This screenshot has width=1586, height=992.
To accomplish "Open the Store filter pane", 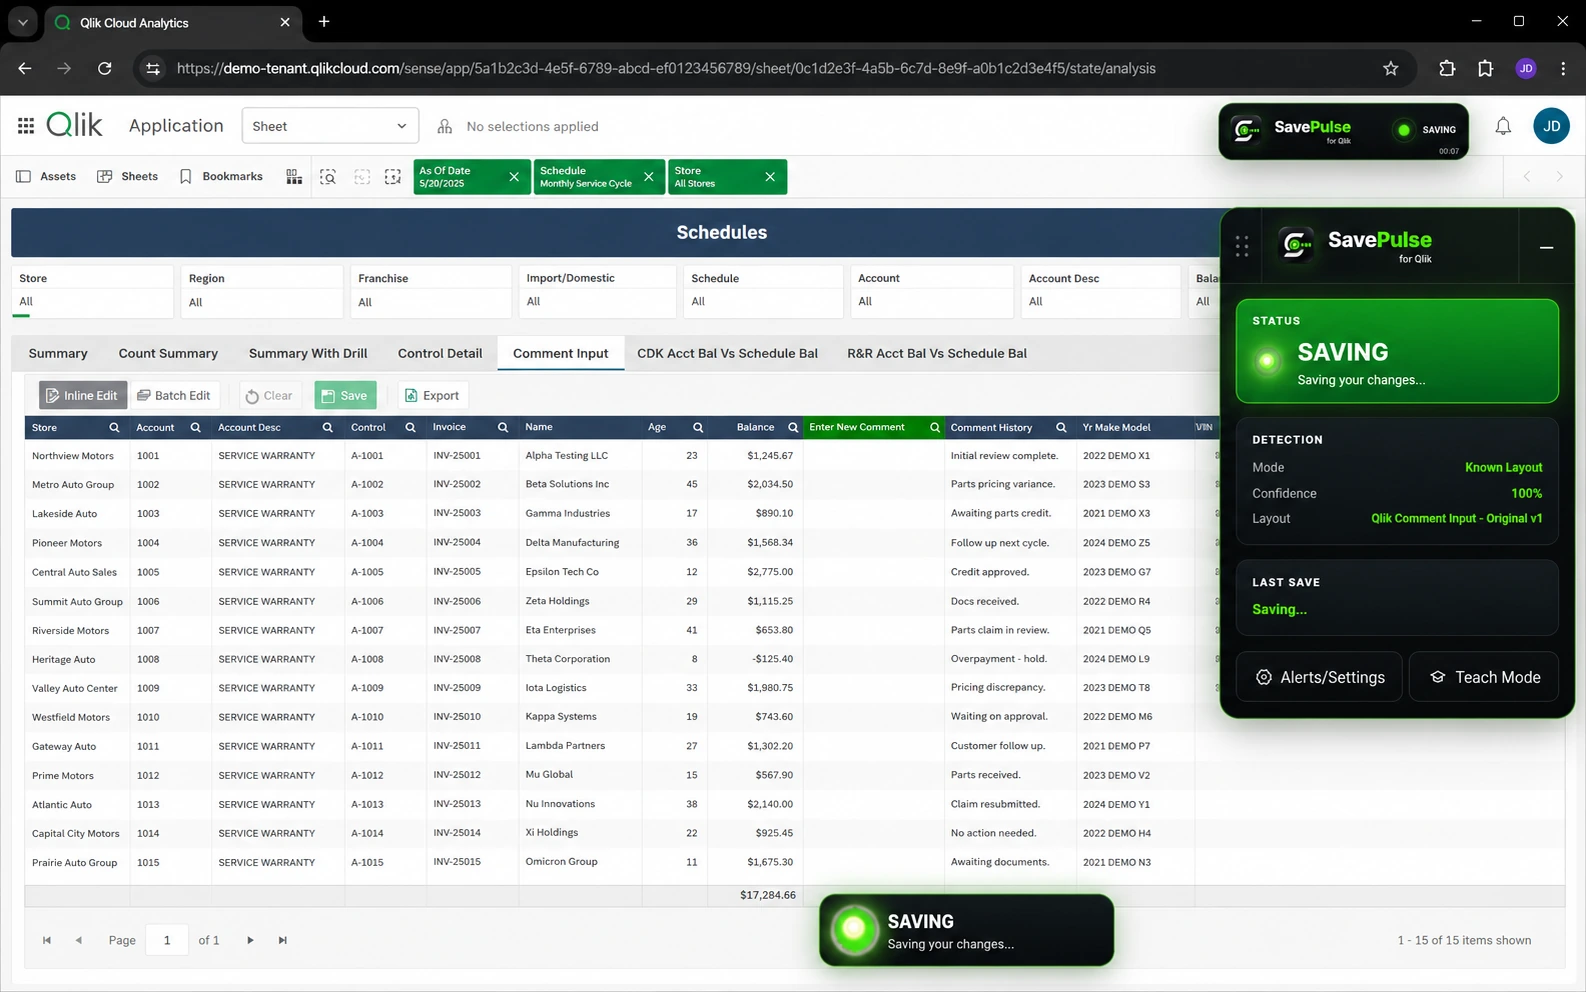I will 92,291.
